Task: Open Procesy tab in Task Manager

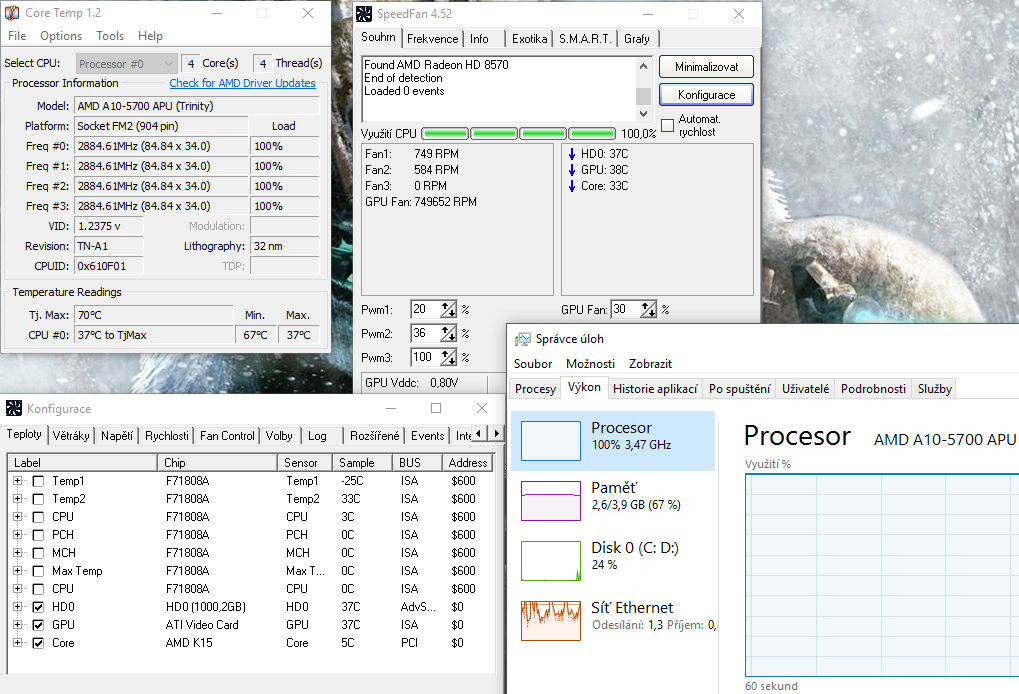Action: (x=535, y=389)
